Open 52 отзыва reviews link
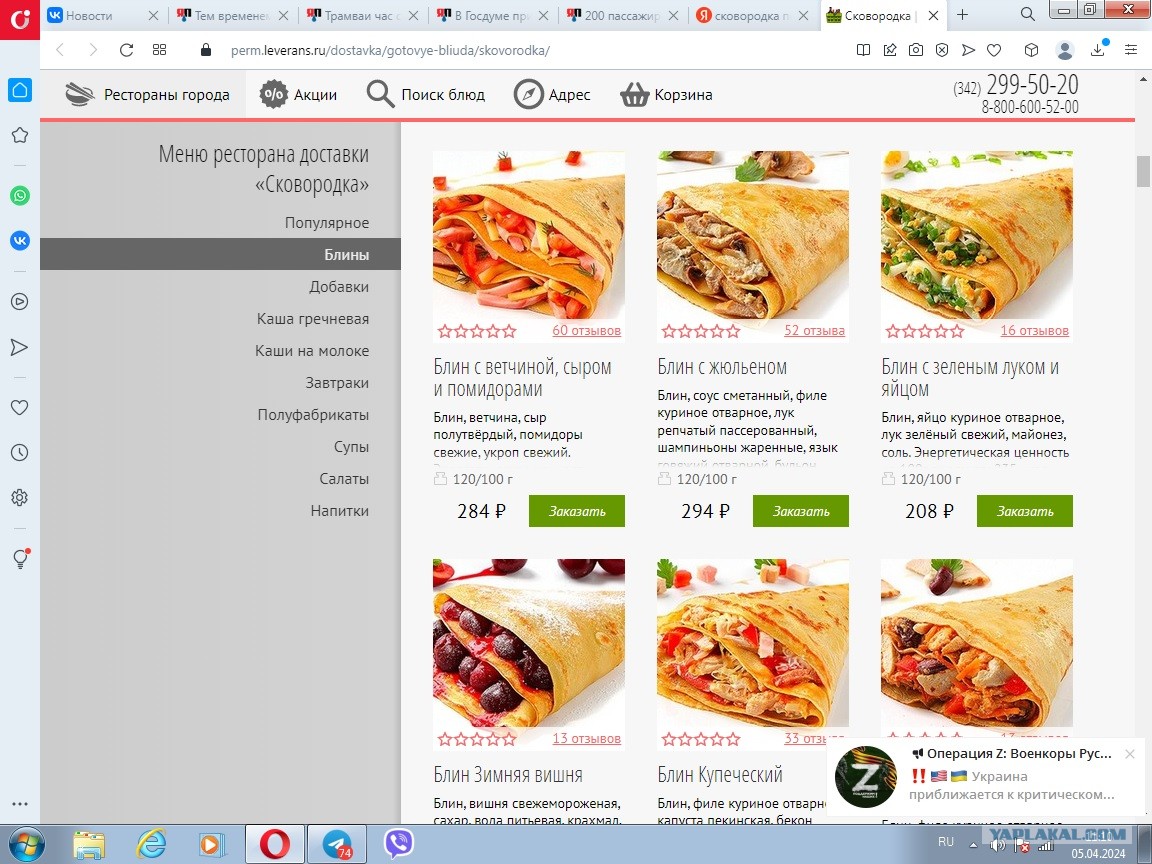Screen dimensions: 1152x864 click(814, 331)
